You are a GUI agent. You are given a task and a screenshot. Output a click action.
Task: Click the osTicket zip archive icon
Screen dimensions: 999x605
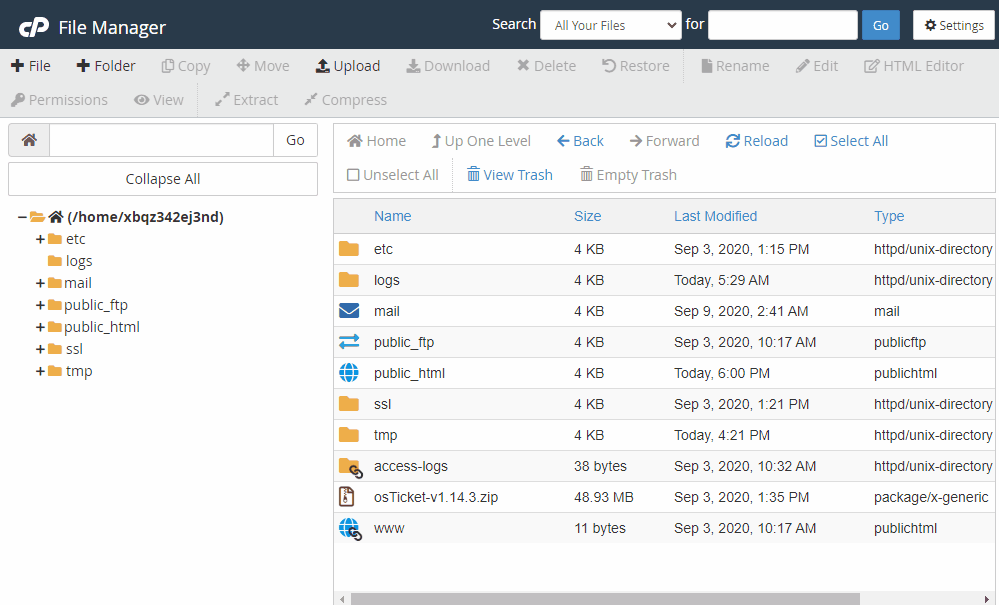[x=347, y=497]
